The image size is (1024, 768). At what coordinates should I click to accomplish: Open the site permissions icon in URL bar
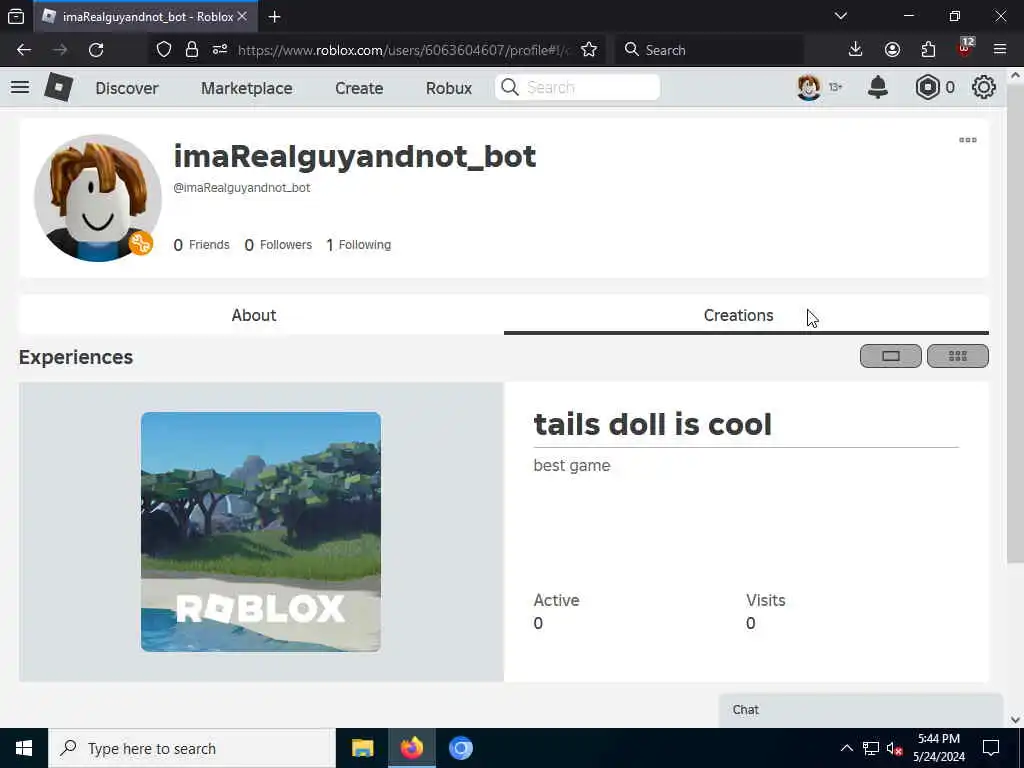(220, 50)
